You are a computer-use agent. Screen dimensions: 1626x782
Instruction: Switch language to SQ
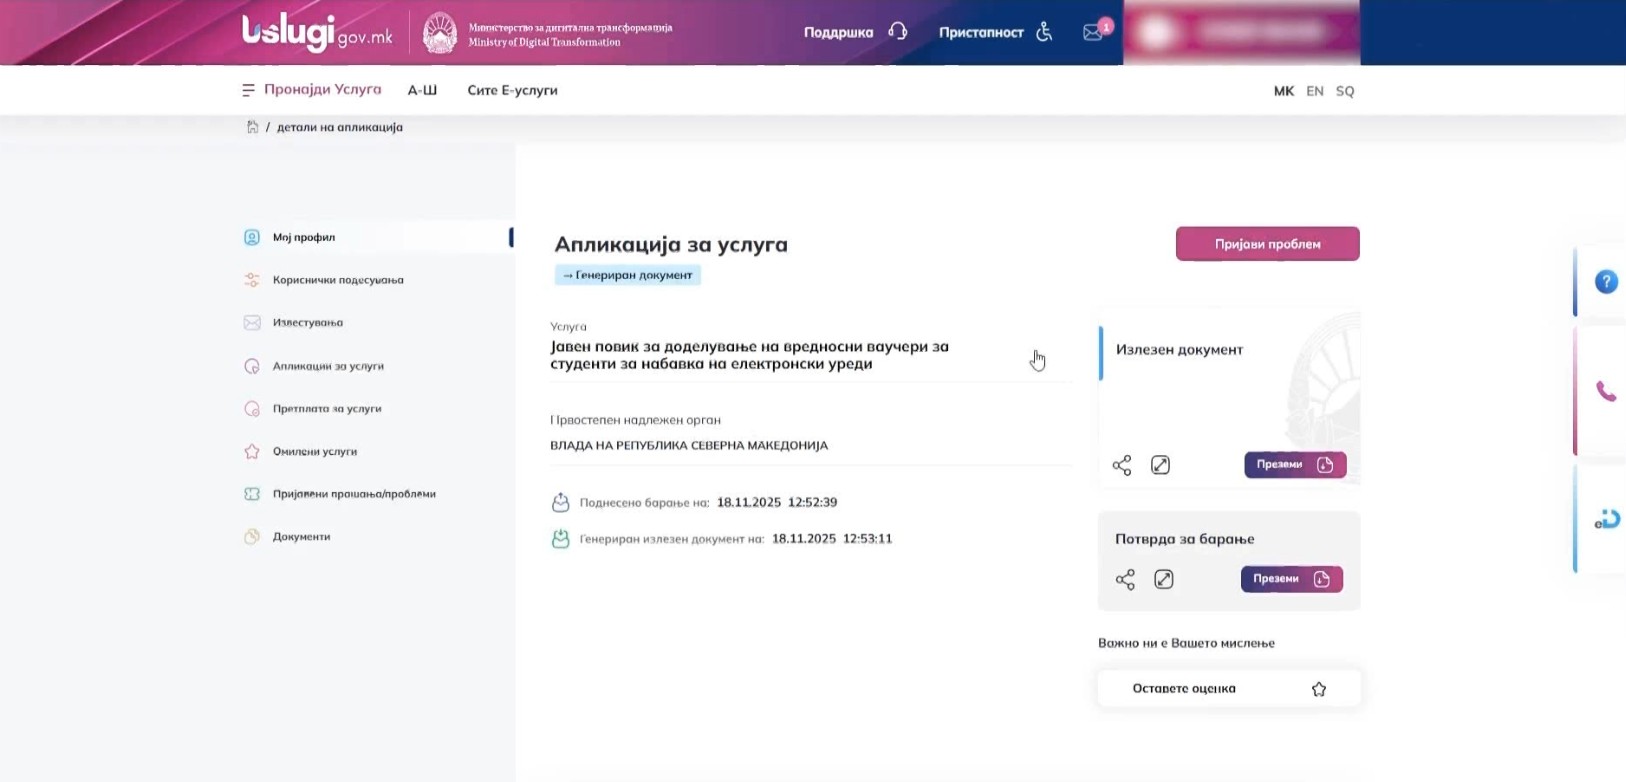click(1345, 91)
